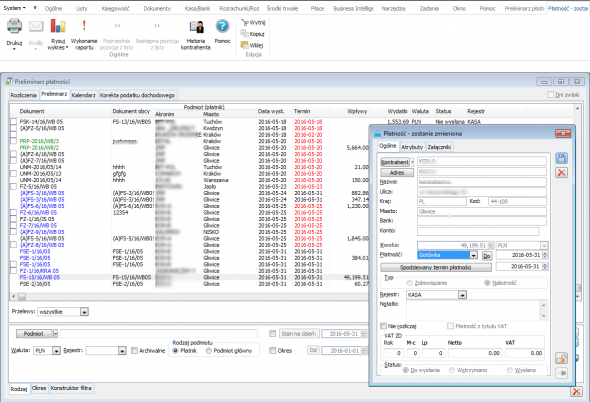590x402 pixels.
Task: Click Notatki text area
Action: coord(473,310)
